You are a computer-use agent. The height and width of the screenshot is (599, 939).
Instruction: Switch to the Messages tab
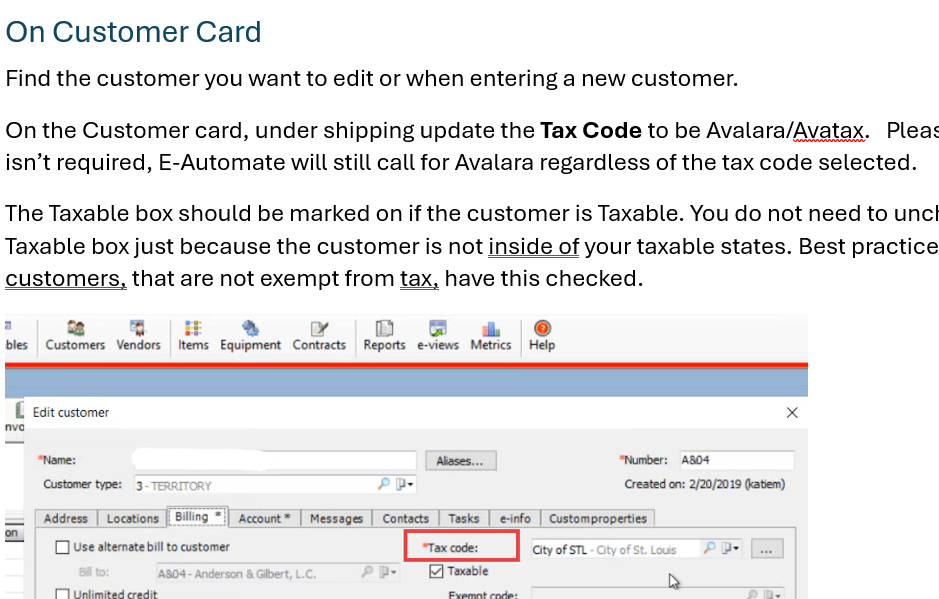point(336,518)
